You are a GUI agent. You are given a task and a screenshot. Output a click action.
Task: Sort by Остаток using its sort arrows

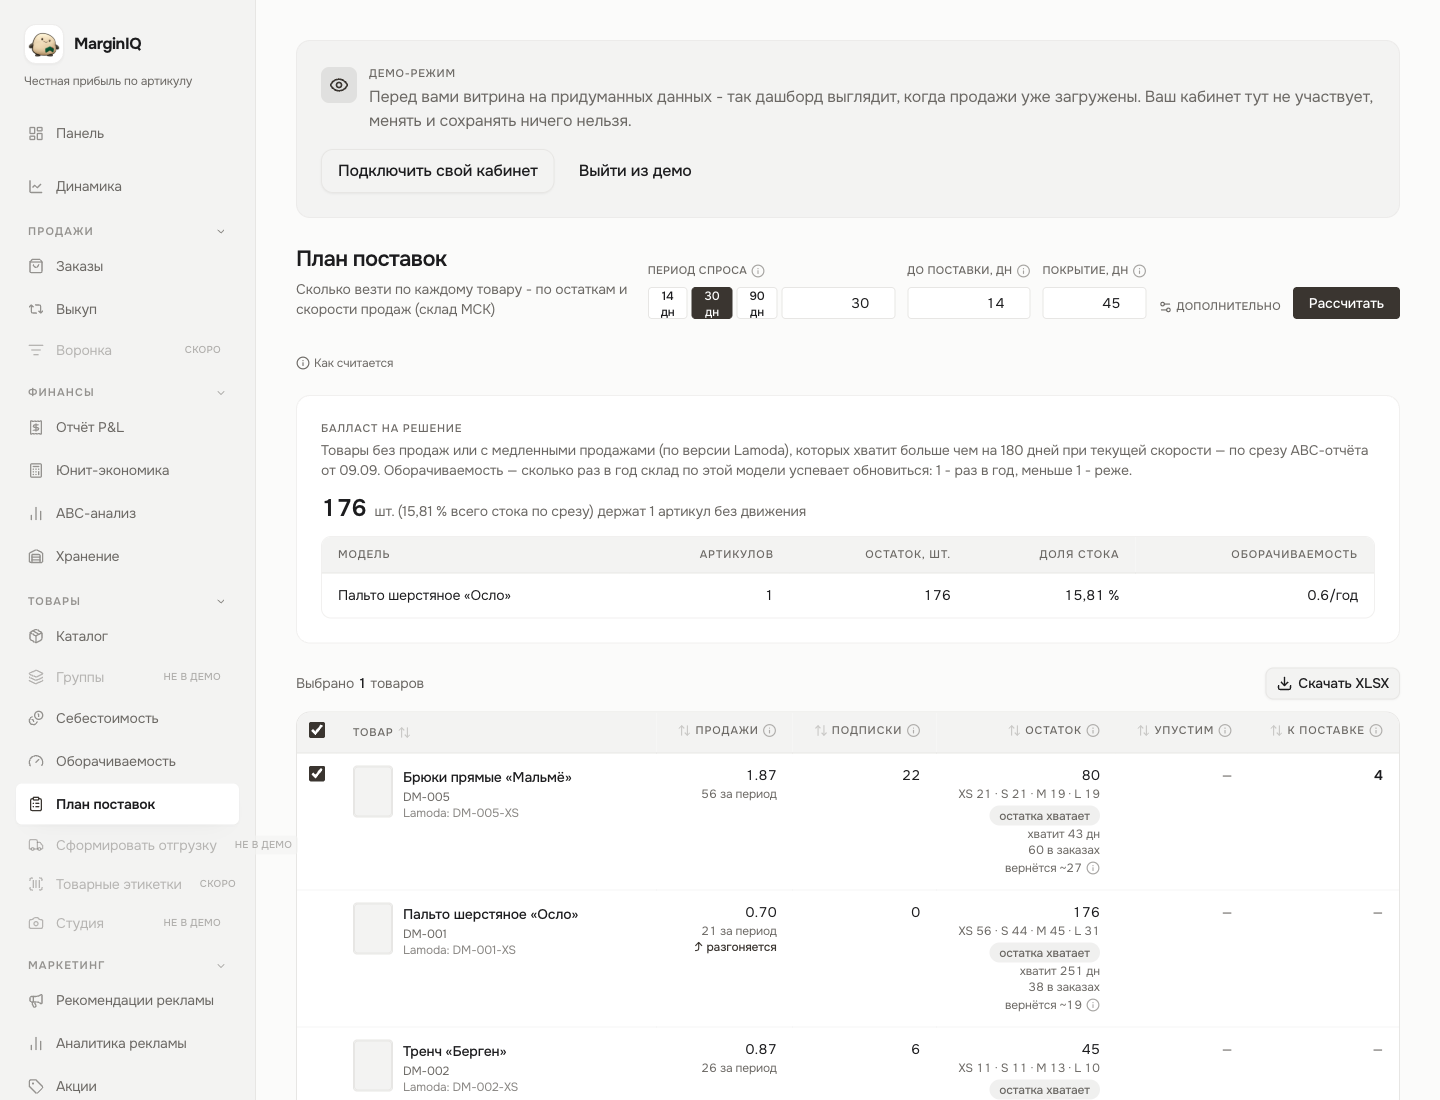(1014, 731)
